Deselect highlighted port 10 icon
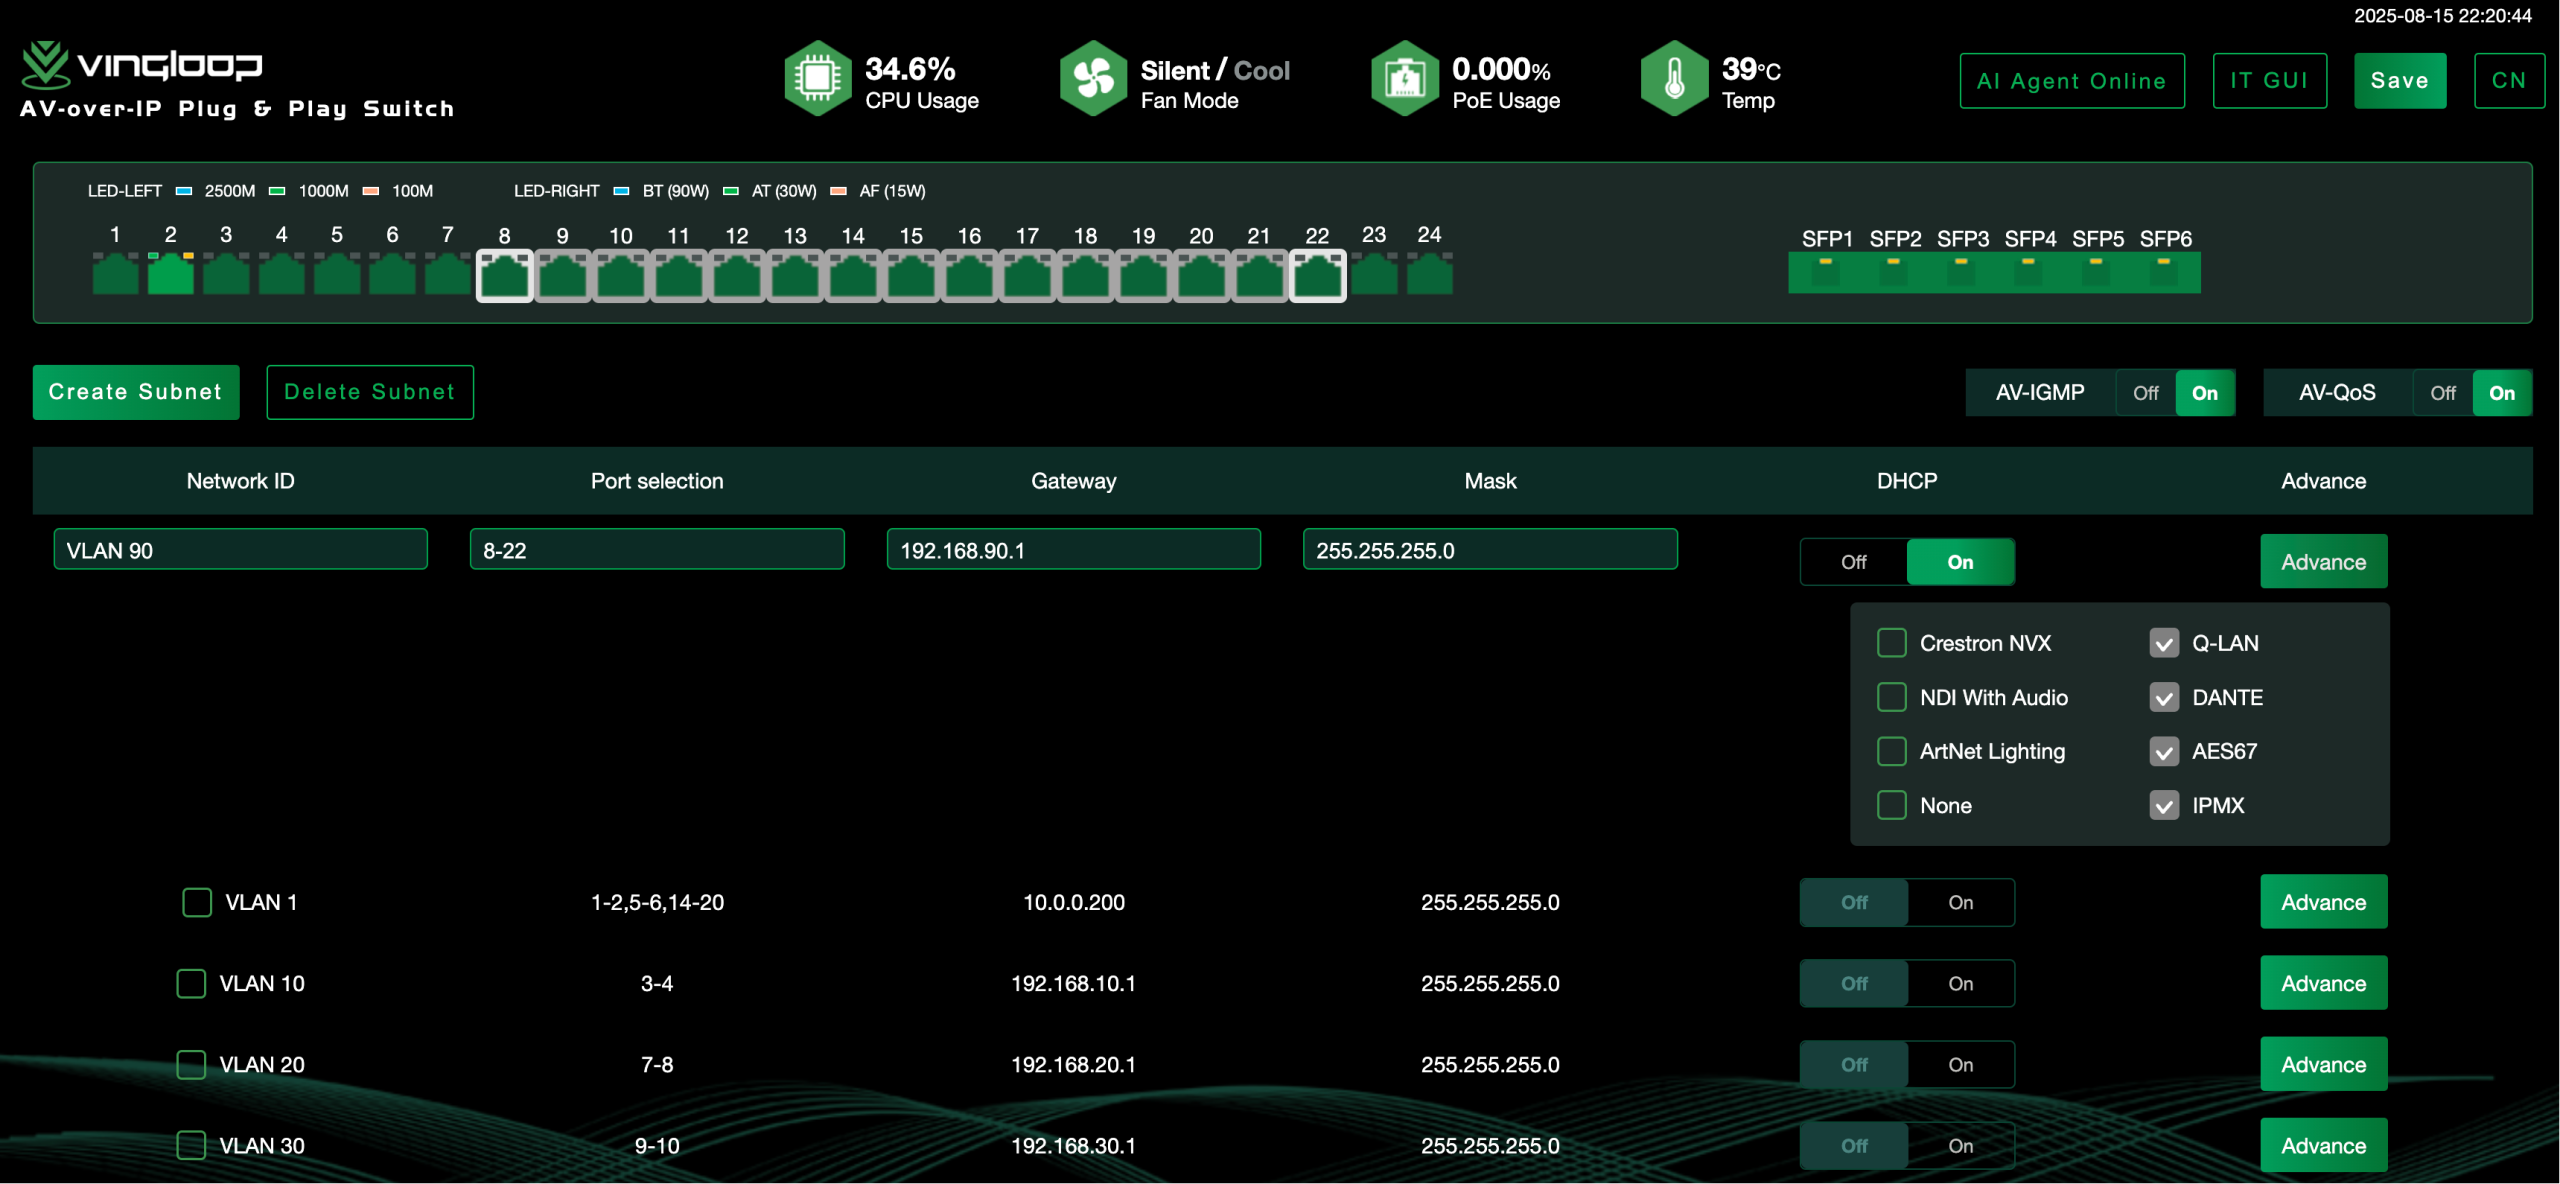The height and width of the screenshot is (1184, 2560). [621, 275]
